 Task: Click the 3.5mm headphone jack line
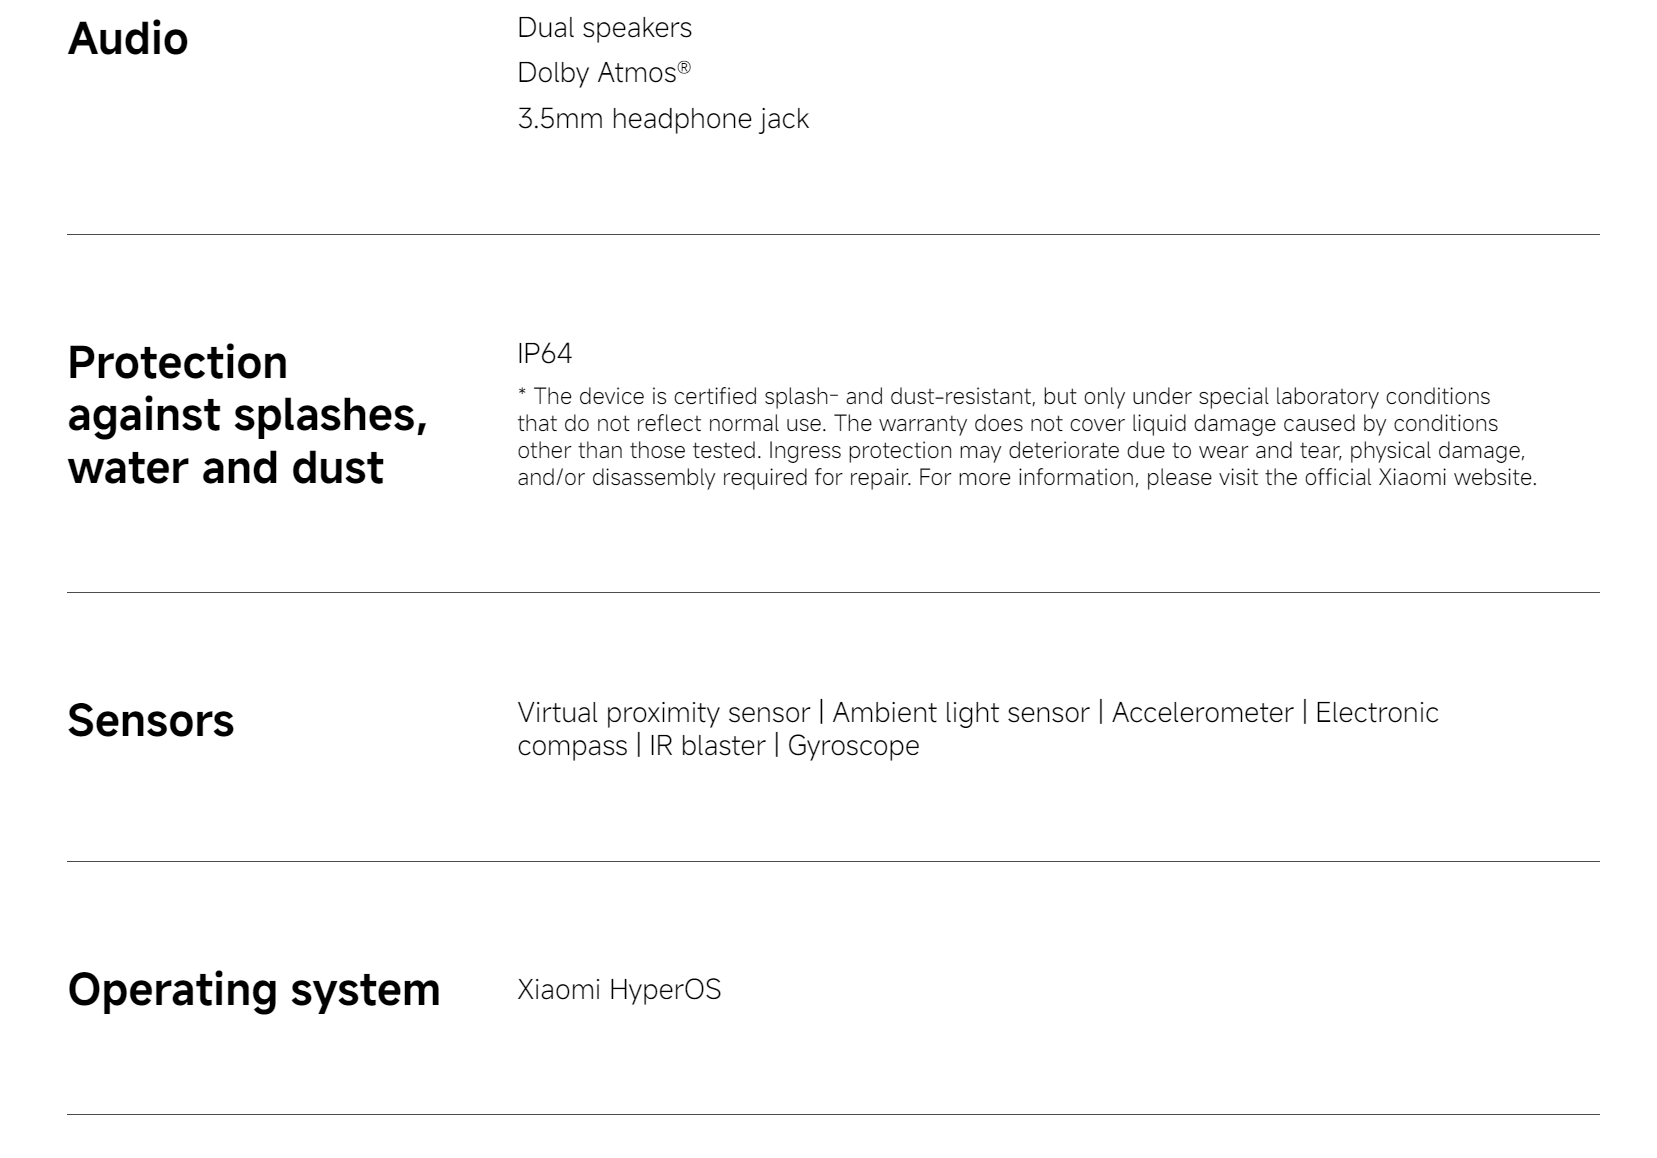point(663,119)
